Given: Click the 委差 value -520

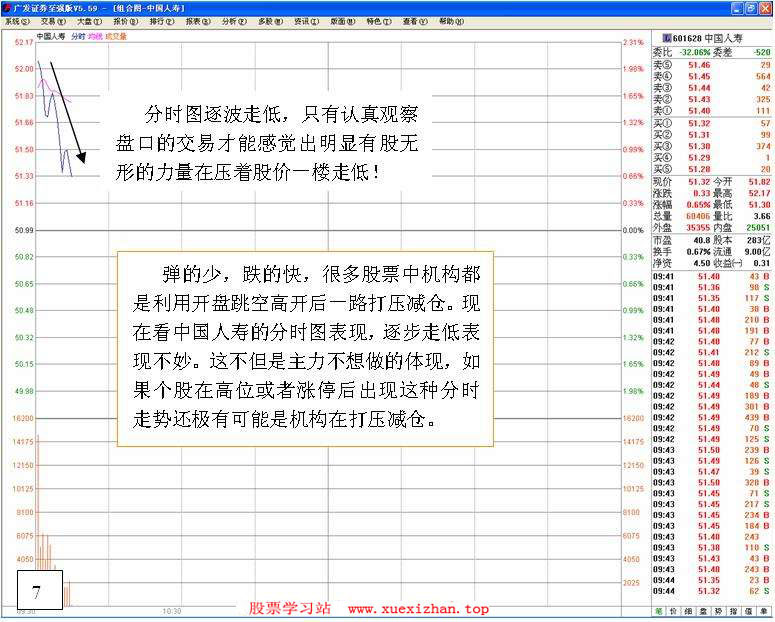Looking at the screenshot, I should tap(762, 52).
